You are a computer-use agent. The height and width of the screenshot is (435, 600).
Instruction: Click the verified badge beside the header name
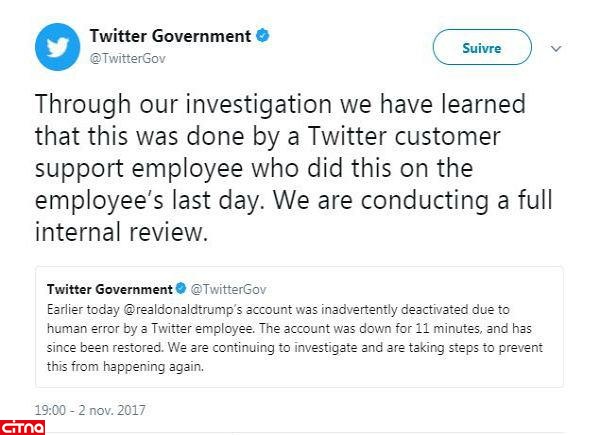263,37
